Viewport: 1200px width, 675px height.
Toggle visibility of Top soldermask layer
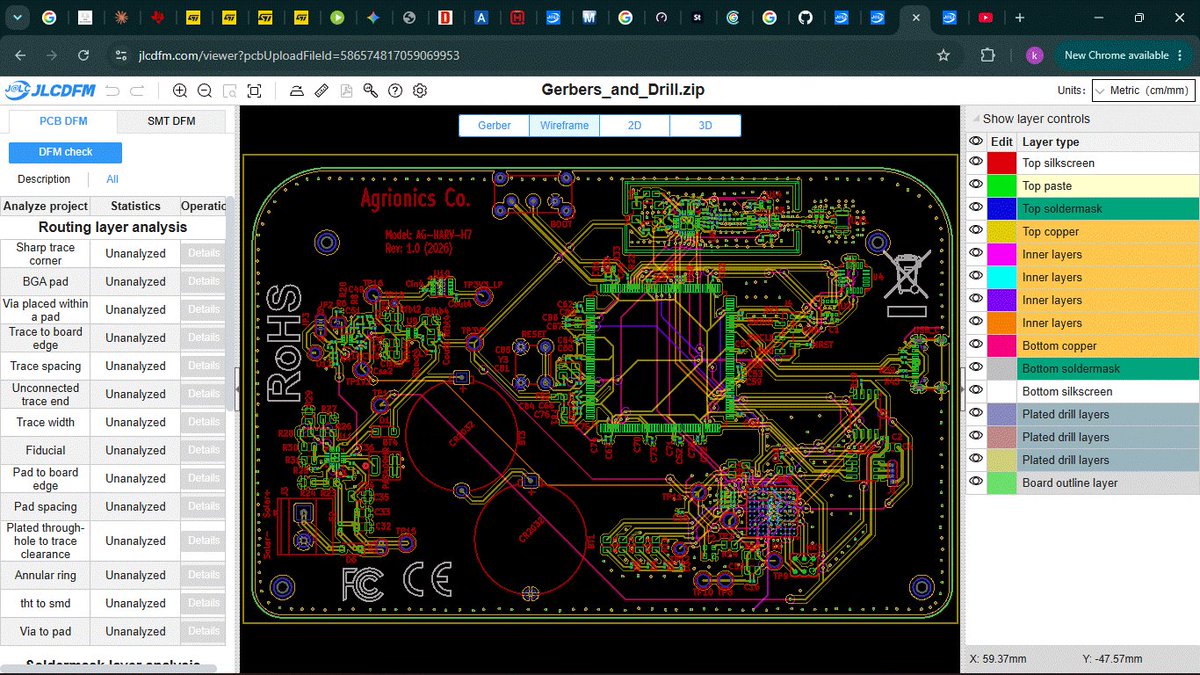click(x=975, y=208)
